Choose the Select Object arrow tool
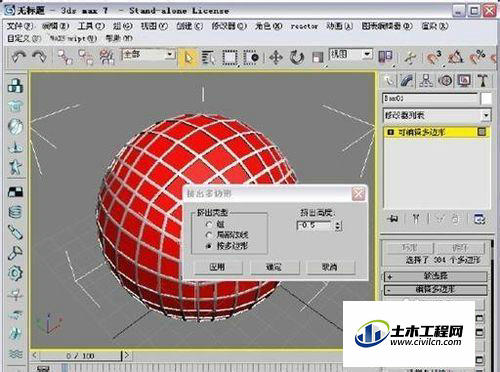The width and height of the screenshot is (500, 372). tap(188, 58)
